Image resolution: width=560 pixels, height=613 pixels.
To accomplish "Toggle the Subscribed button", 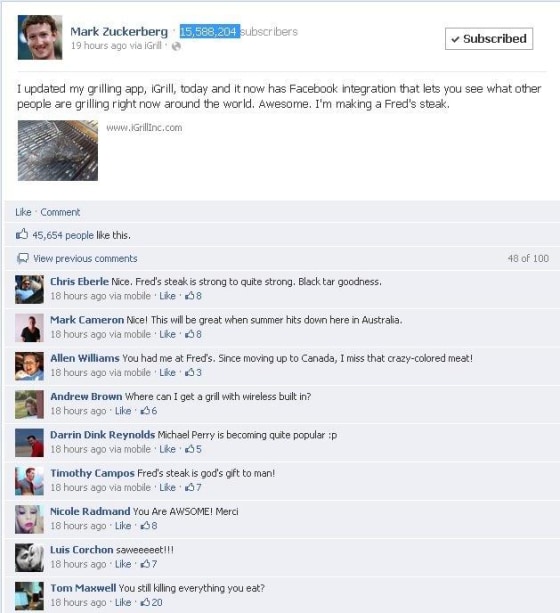I will (x=489, y=39).
